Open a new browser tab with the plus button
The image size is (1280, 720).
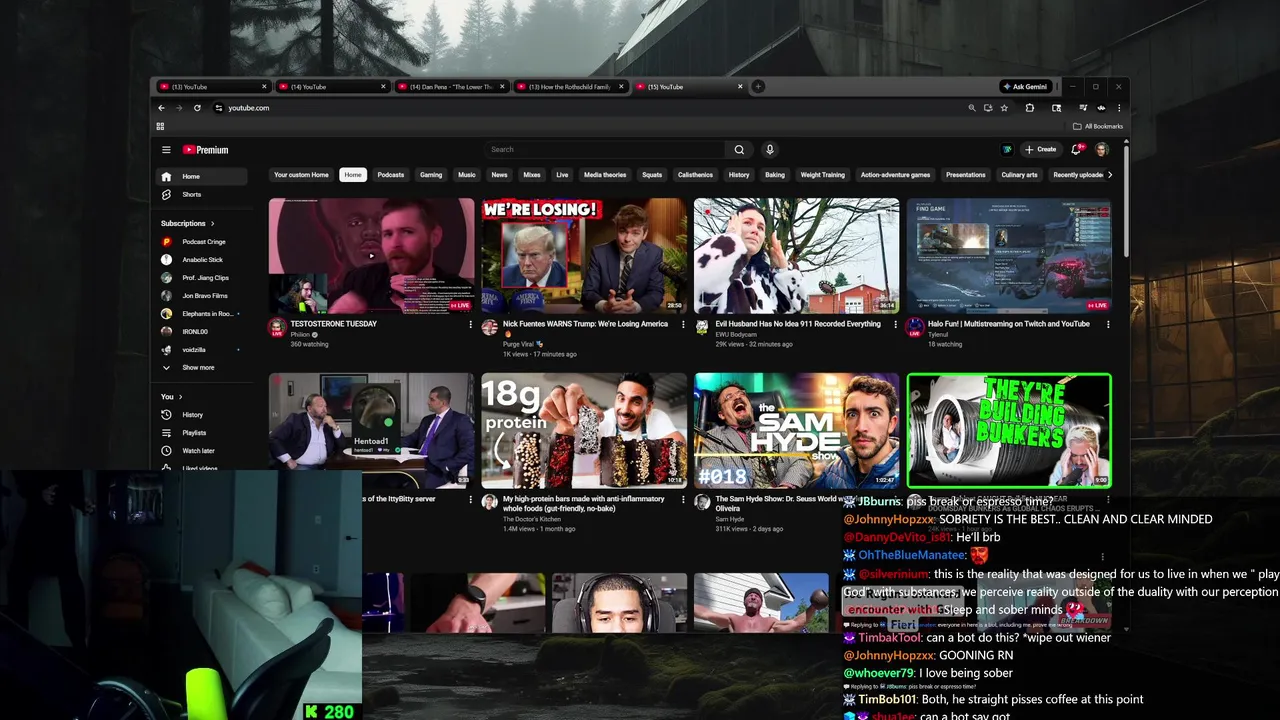coord(758,87)
